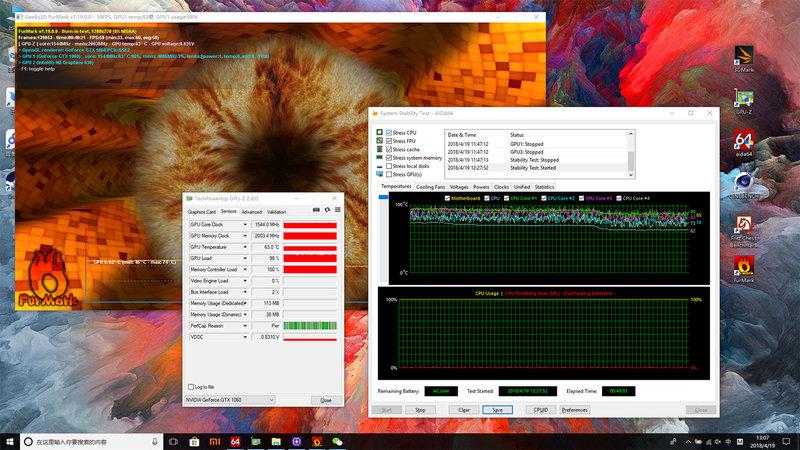
Task: Enable Stress local disks checkbox
Action: pos(389,166)
